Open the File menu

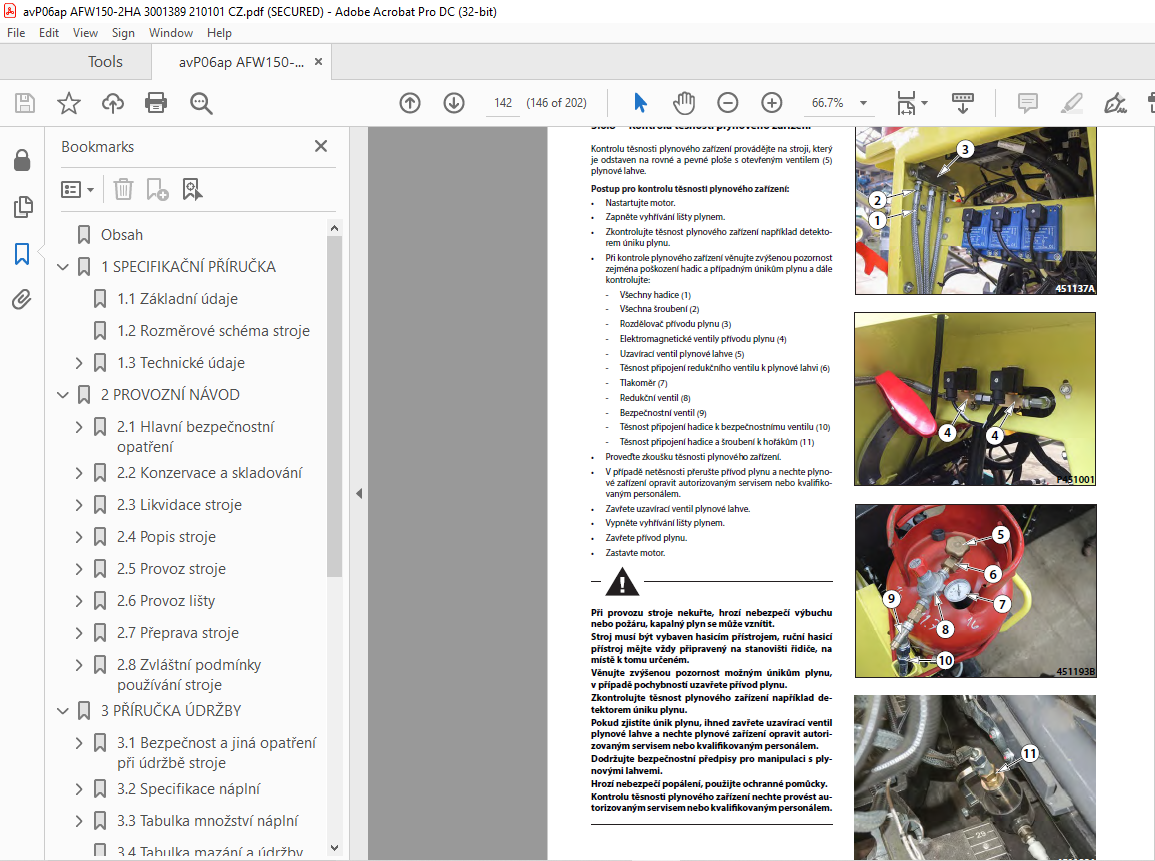(x=15, y=32)
